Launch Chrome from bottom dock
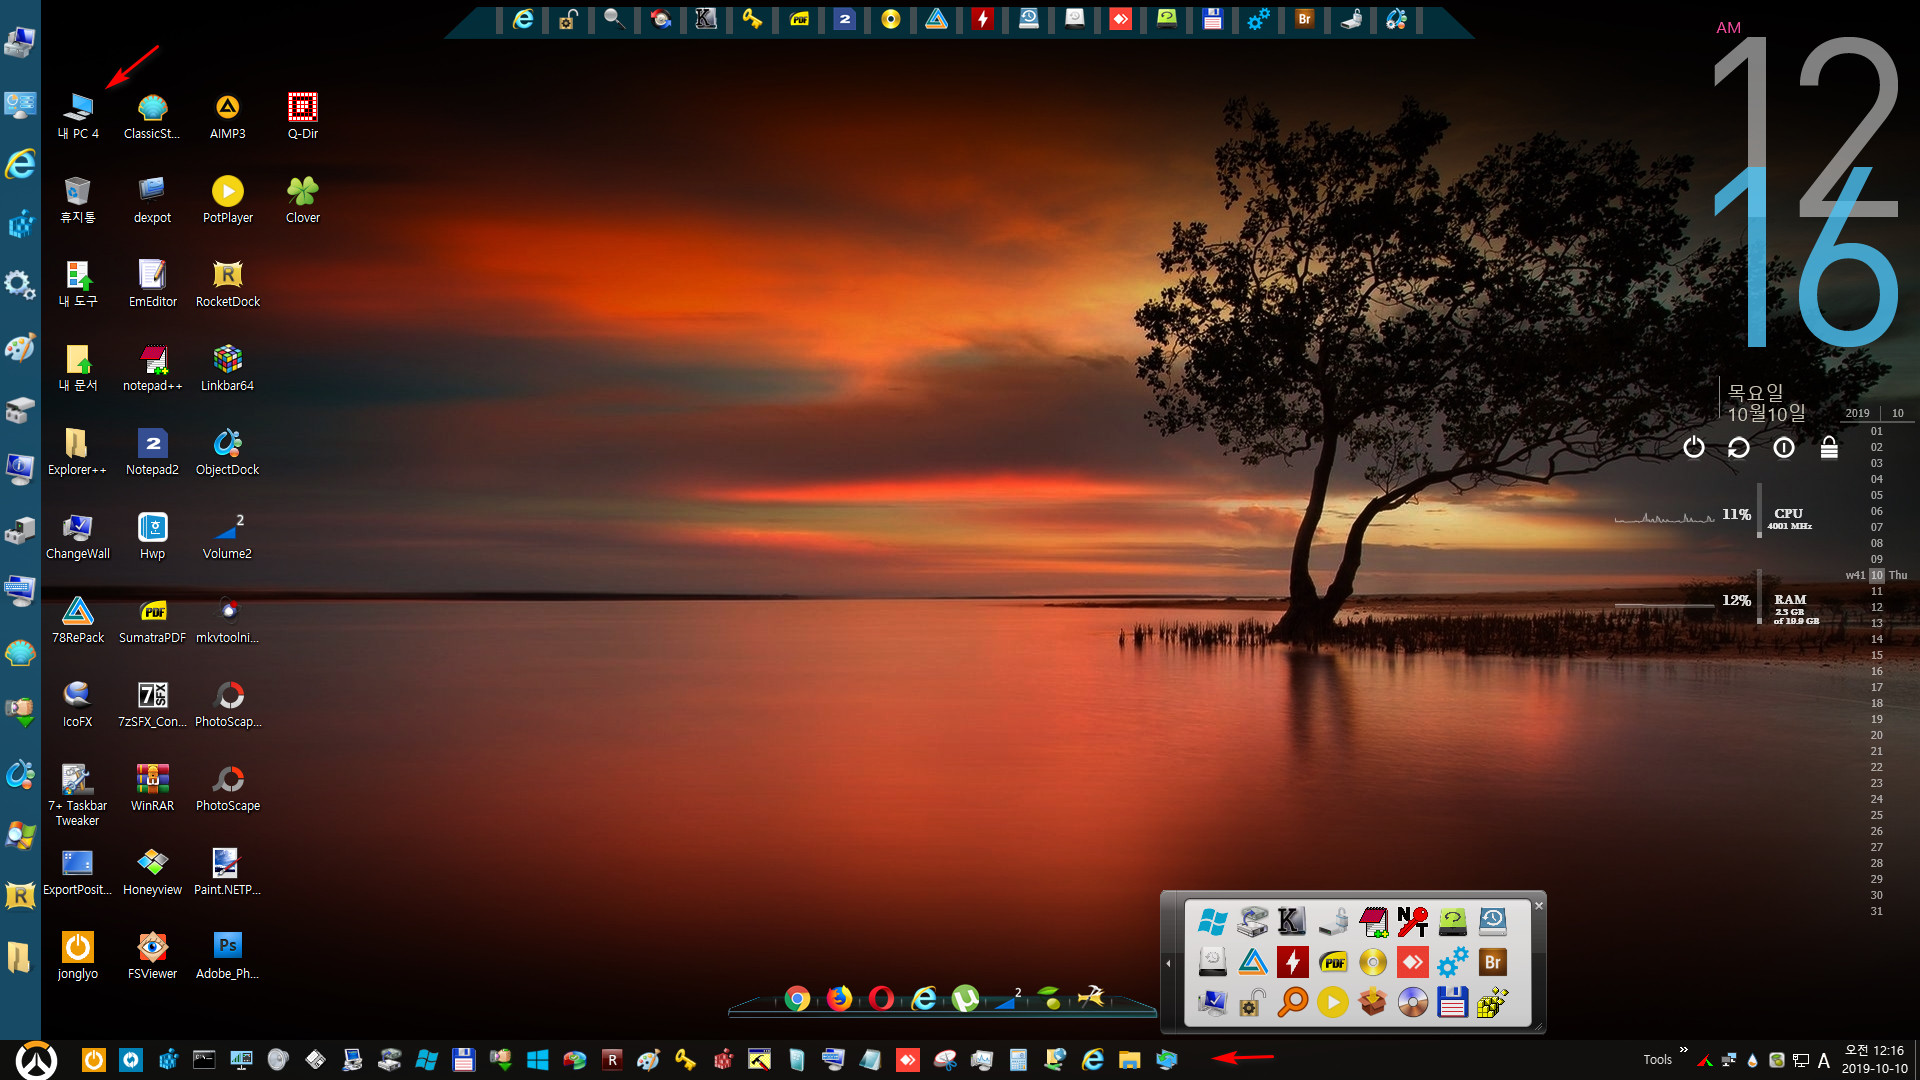 [x=797, y=998]
